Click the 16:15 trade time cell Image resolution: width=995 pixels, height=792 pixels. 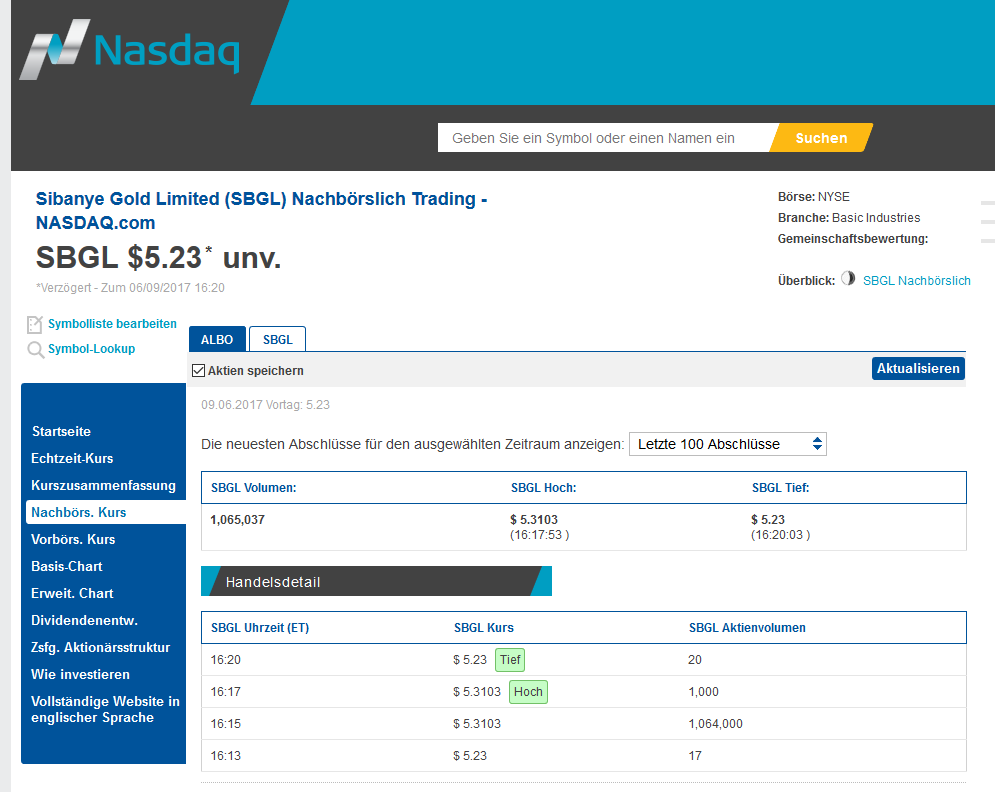pos(226,724)
